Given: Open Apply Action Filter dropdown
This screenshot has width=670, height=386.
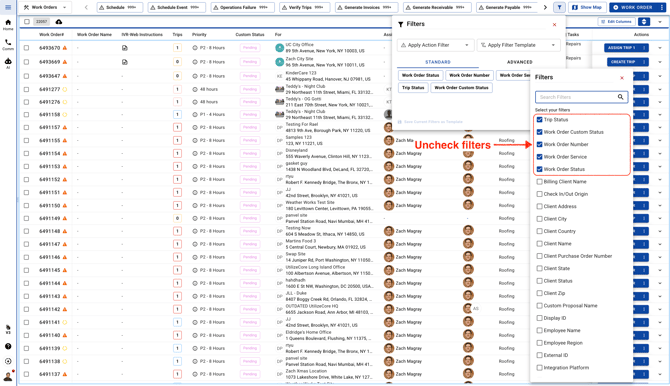Looking at the screenshot, I should [435, 45].
